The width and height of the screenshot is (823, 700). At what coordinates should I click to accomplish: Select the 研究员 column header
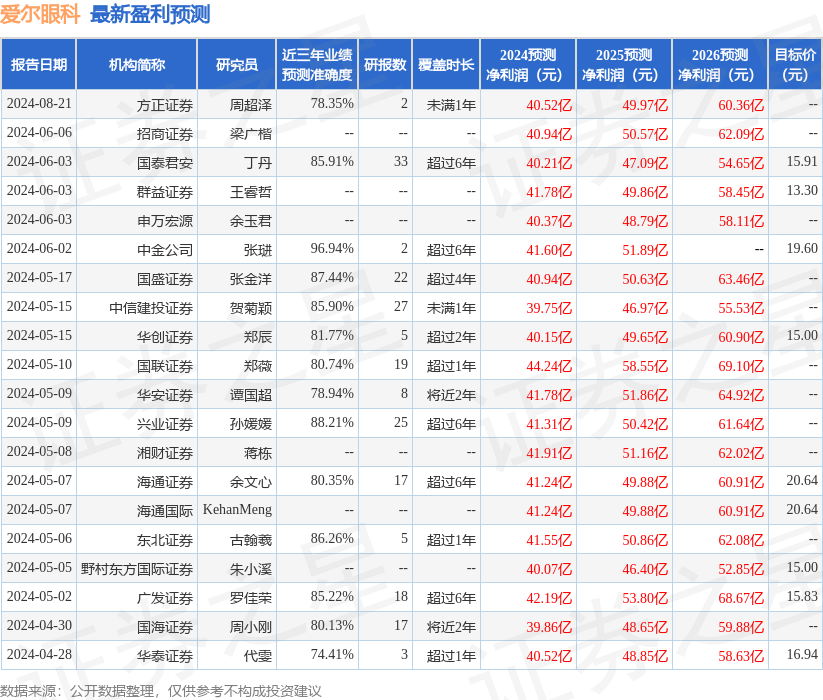click(x=237, y=65)
